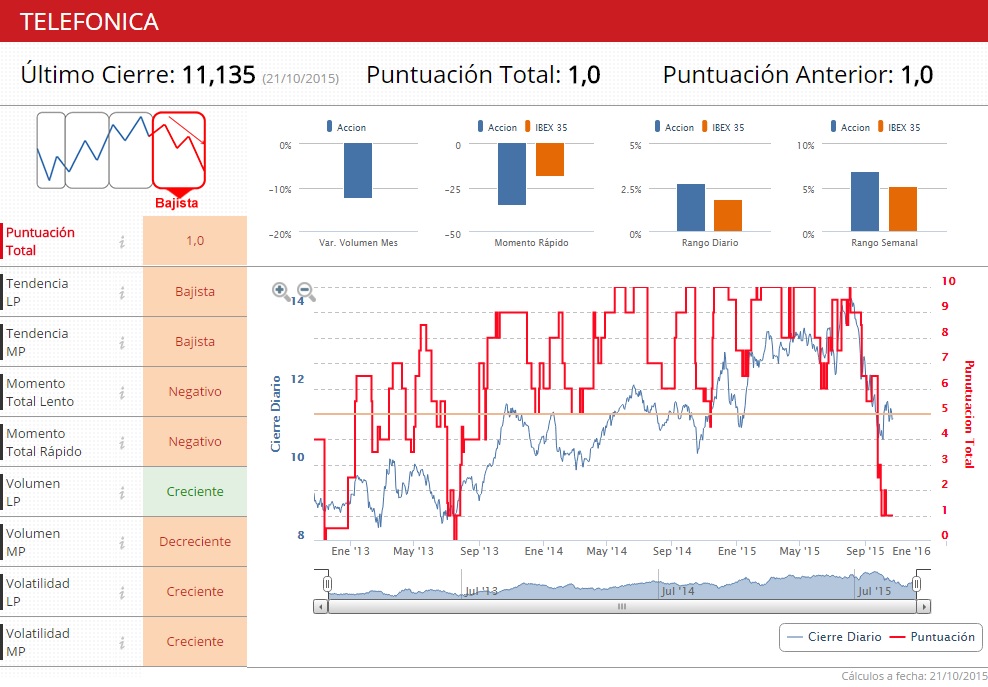The height and width of the screenshot is (687, 988).
Task: Click the Sep '15 label on the x-axis
Action: 865,551
